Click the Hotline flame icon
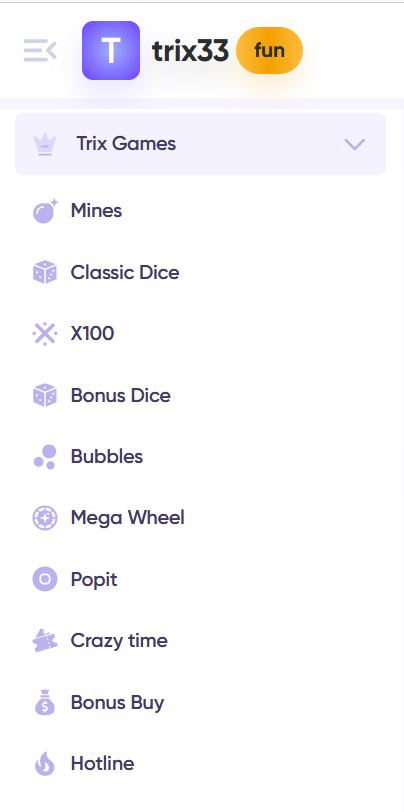 coord(45,763)
